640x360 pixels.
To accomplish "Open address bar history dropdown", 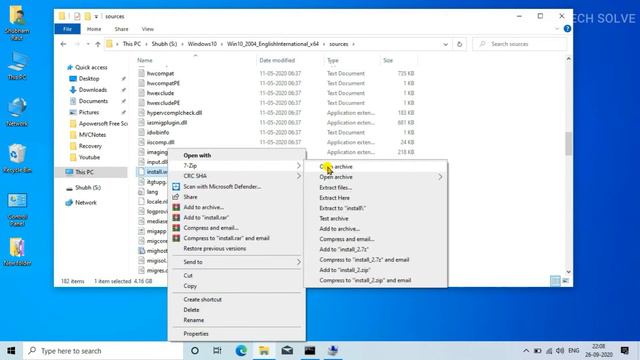I will (445, 44).
